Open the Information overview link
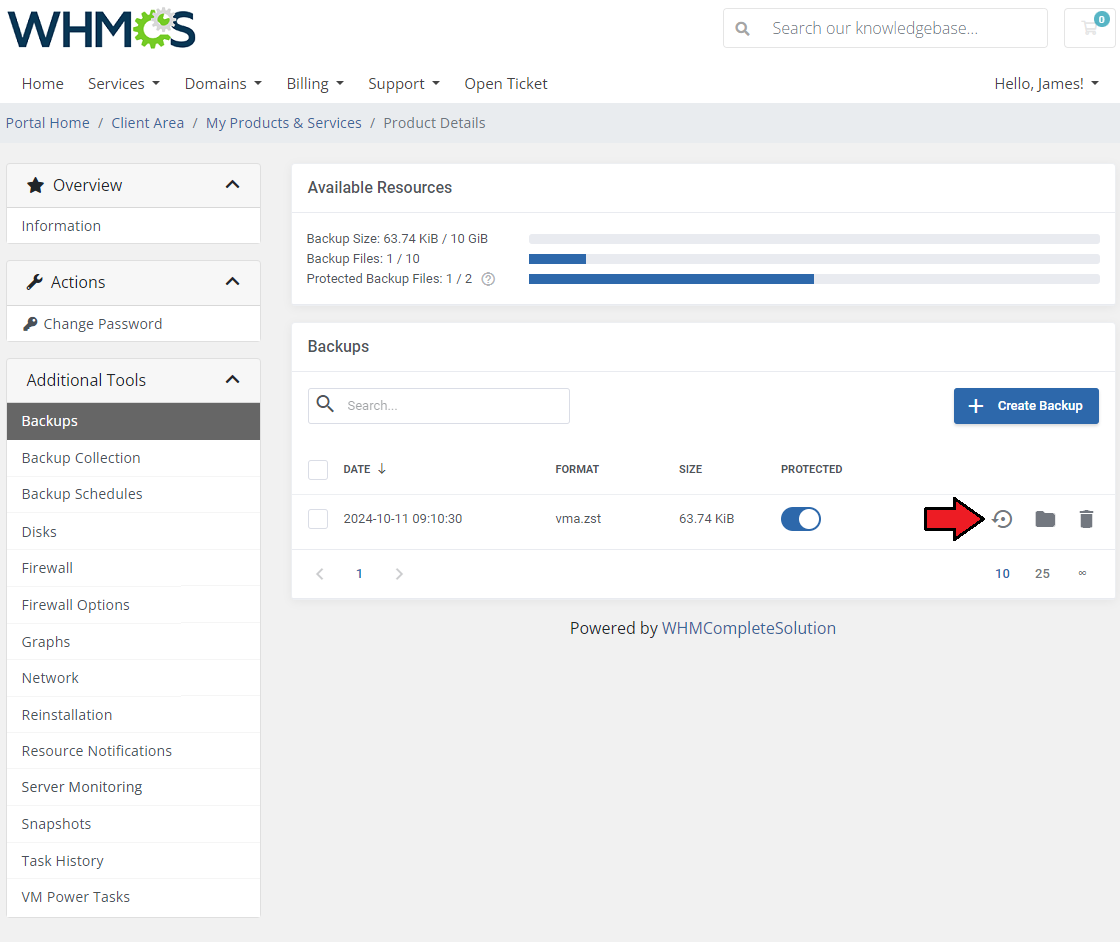 tap(134, 226)
